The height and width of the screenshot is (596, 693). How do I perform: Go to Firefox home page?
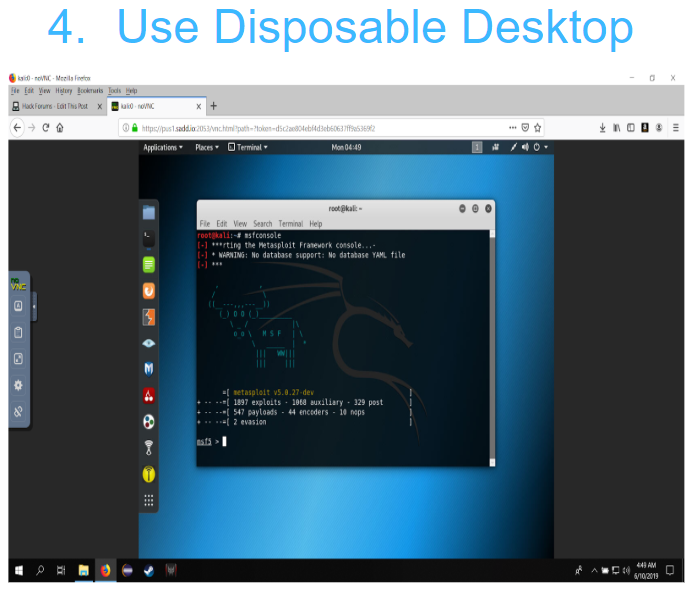60,128
